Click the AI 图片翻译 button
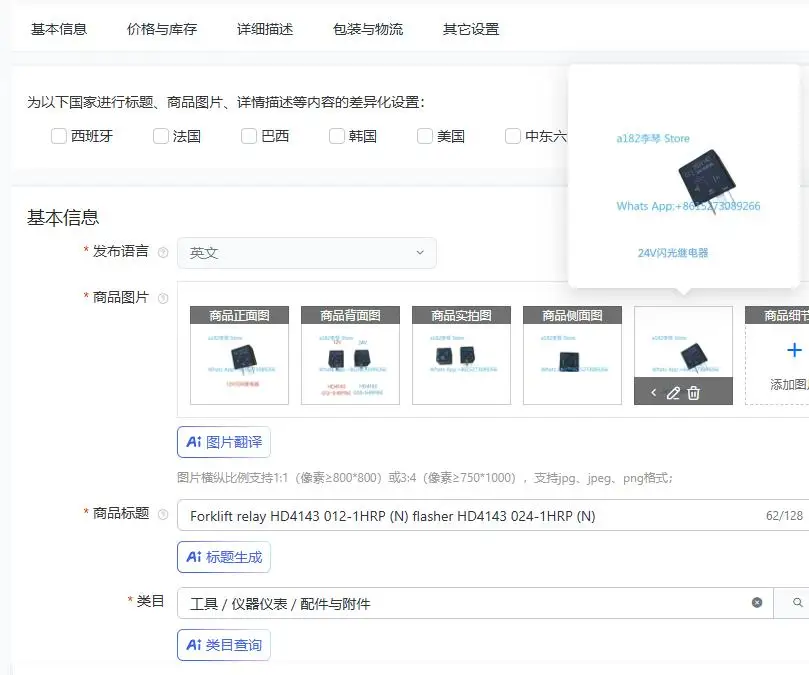809x675 pixels. click(x=224, y=442)
